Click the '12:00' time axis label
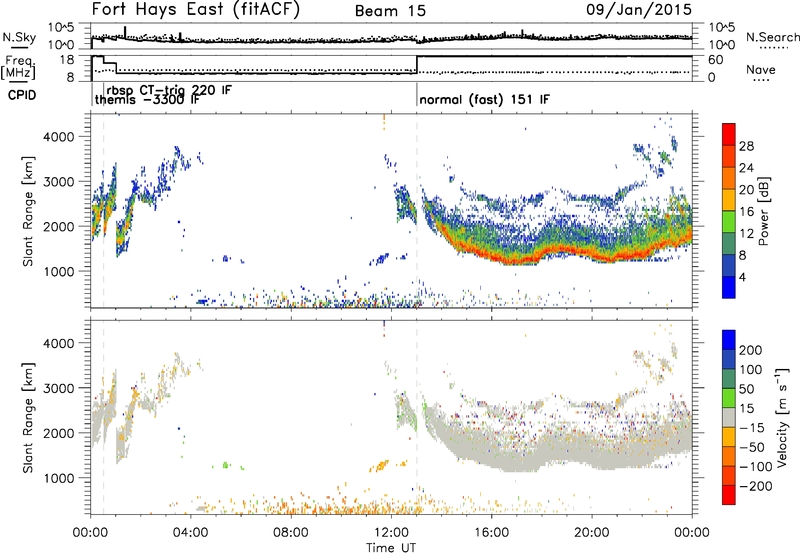Image resolution: width=800 pixels, height=554 pixels. (x=391, y=533)
